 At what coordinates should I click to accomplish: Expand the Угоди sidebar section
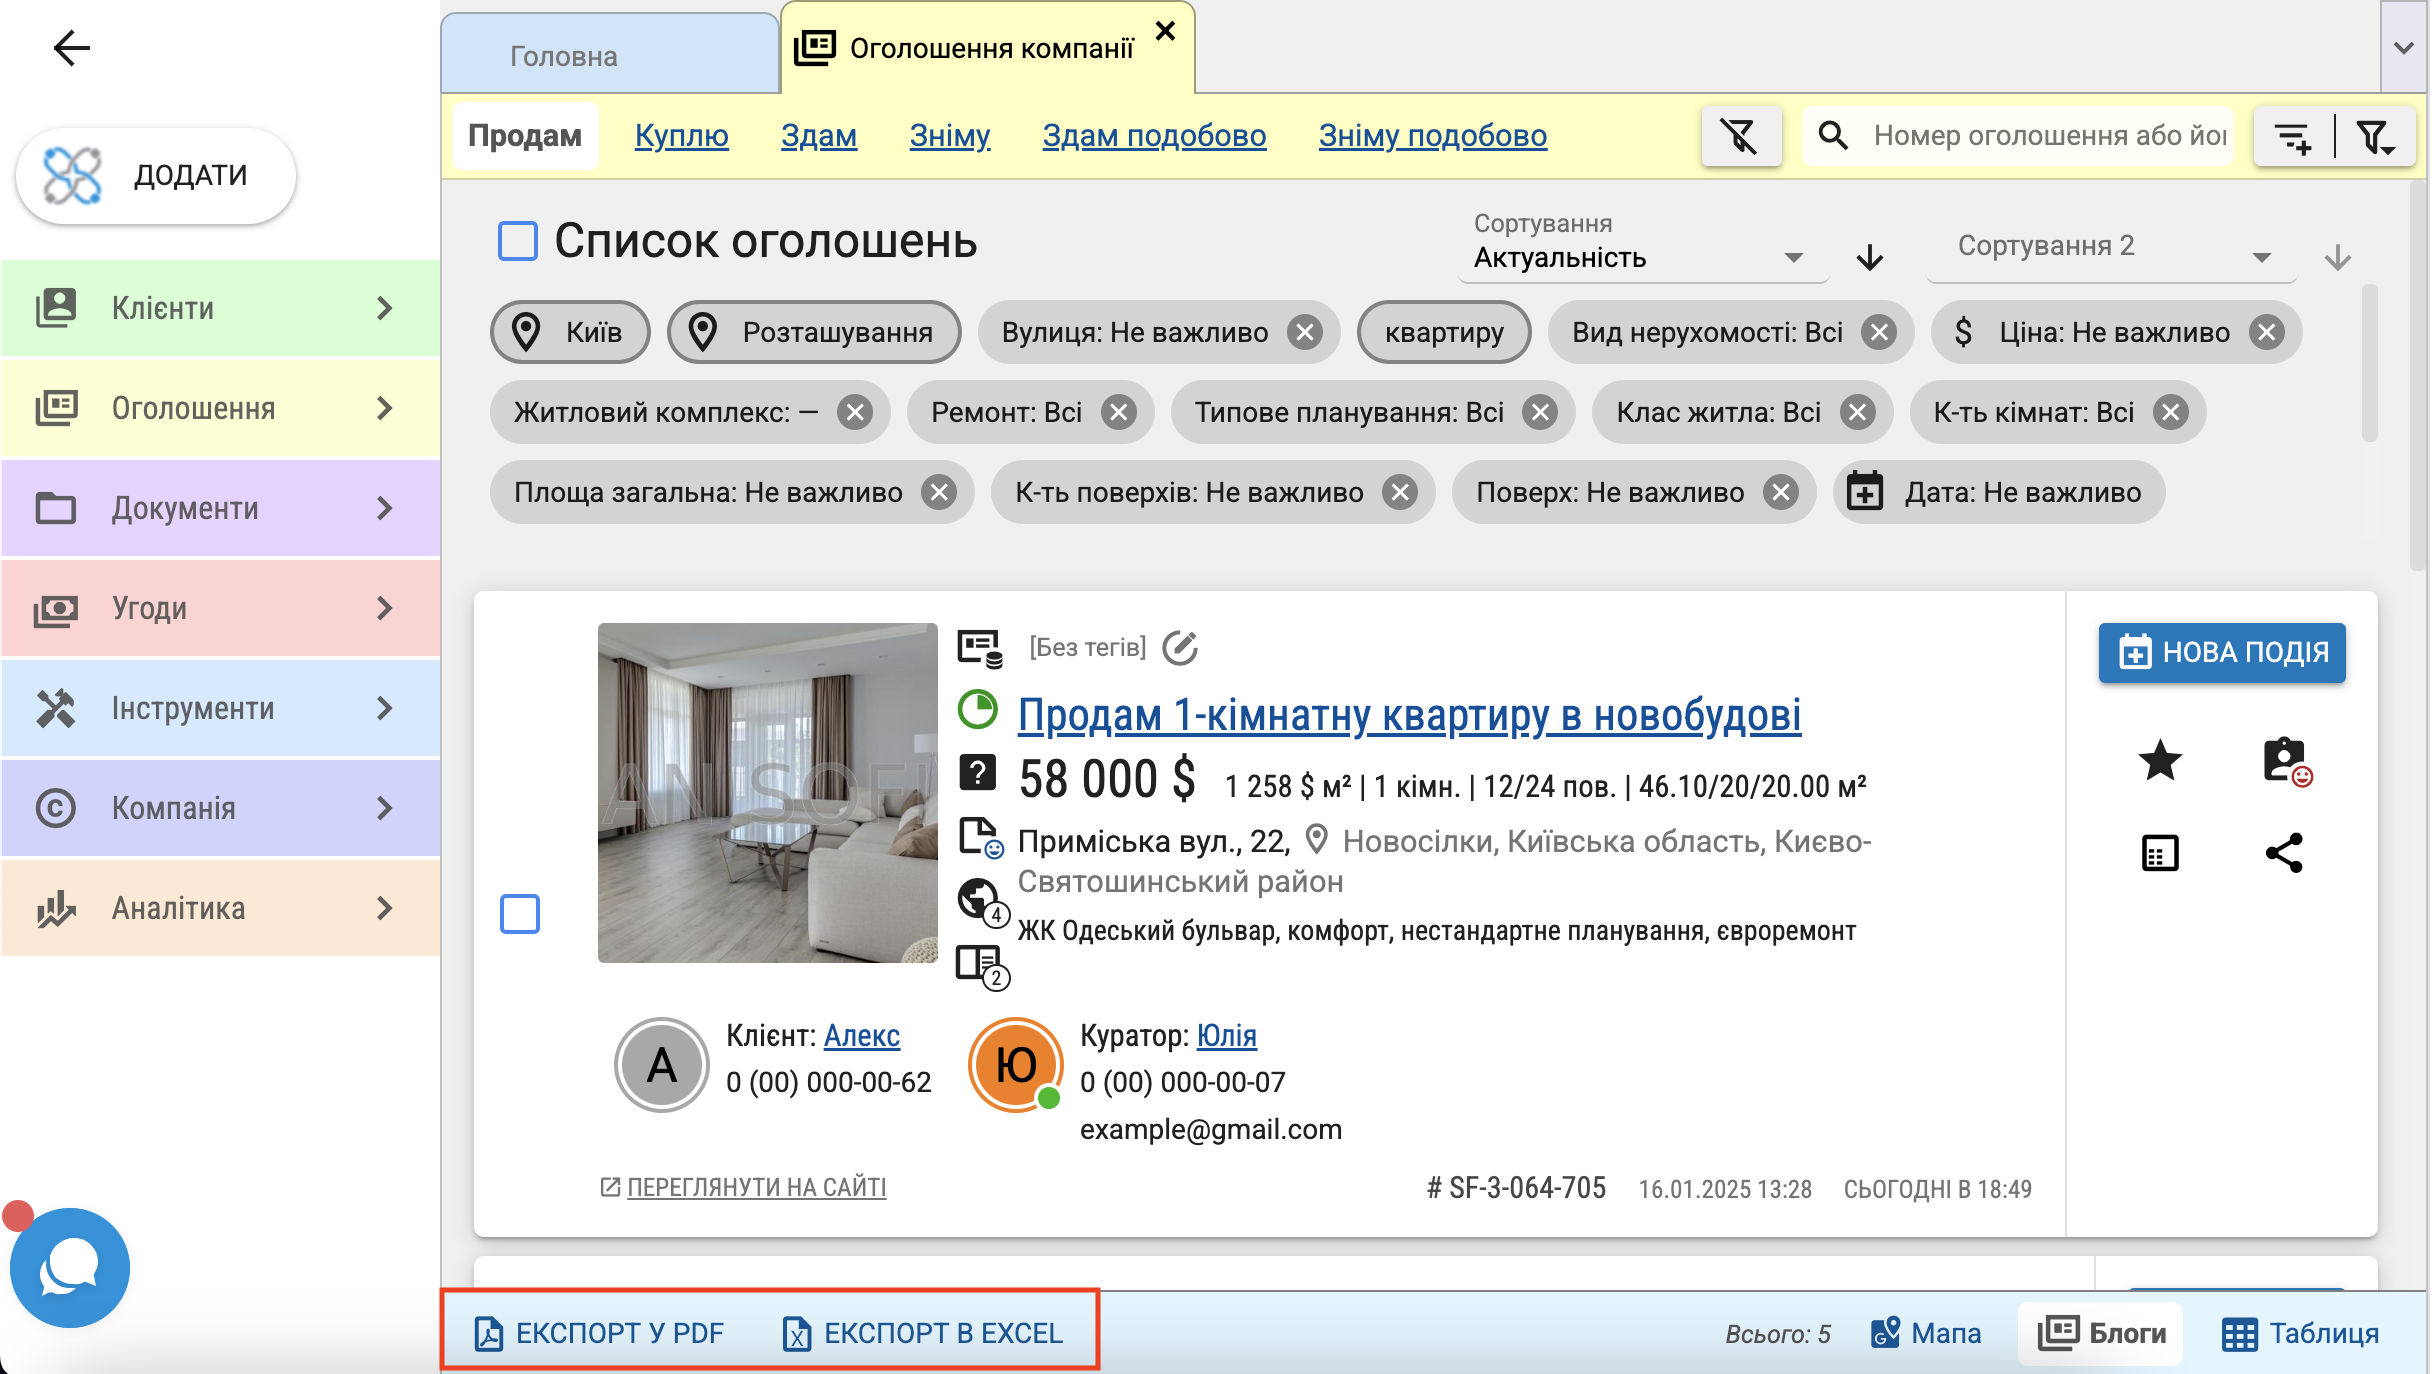220,608
